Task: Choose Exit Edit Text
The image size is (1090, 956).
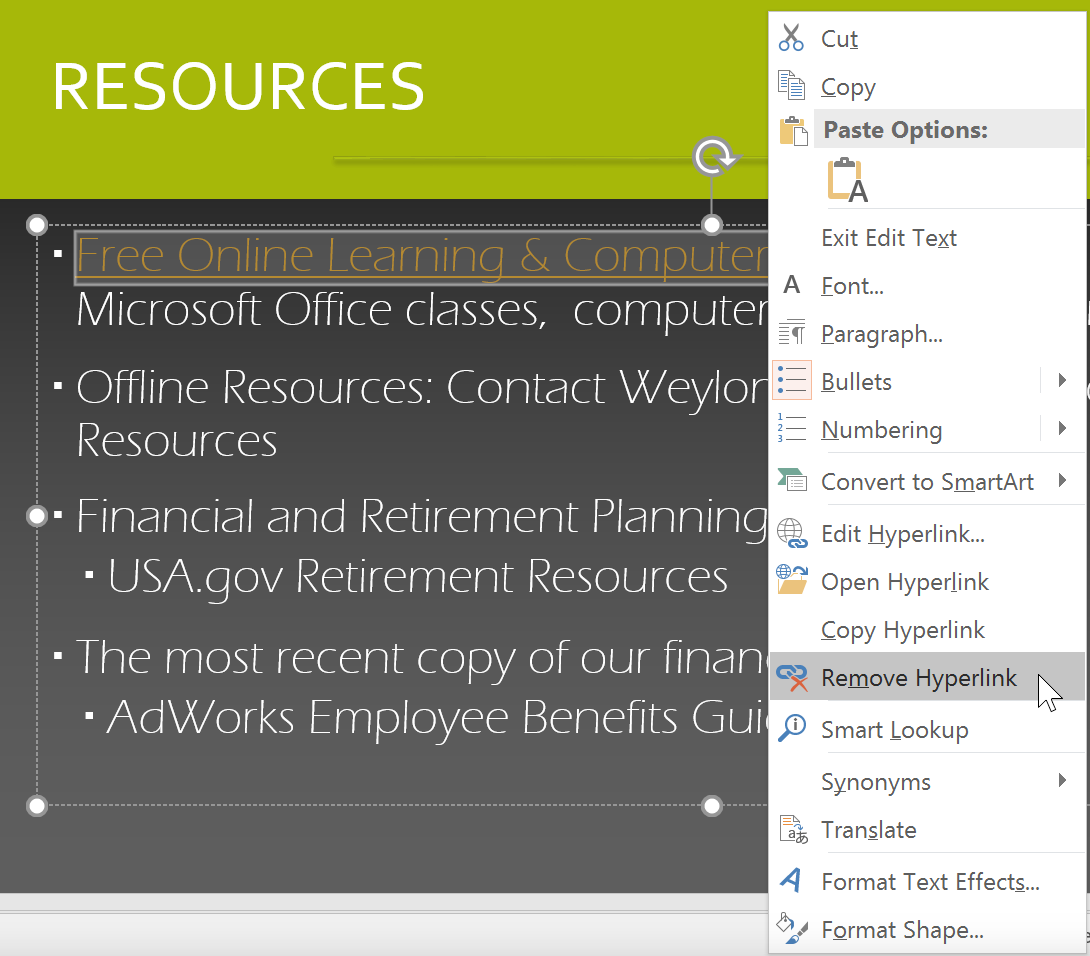Action: coord(888,238)
